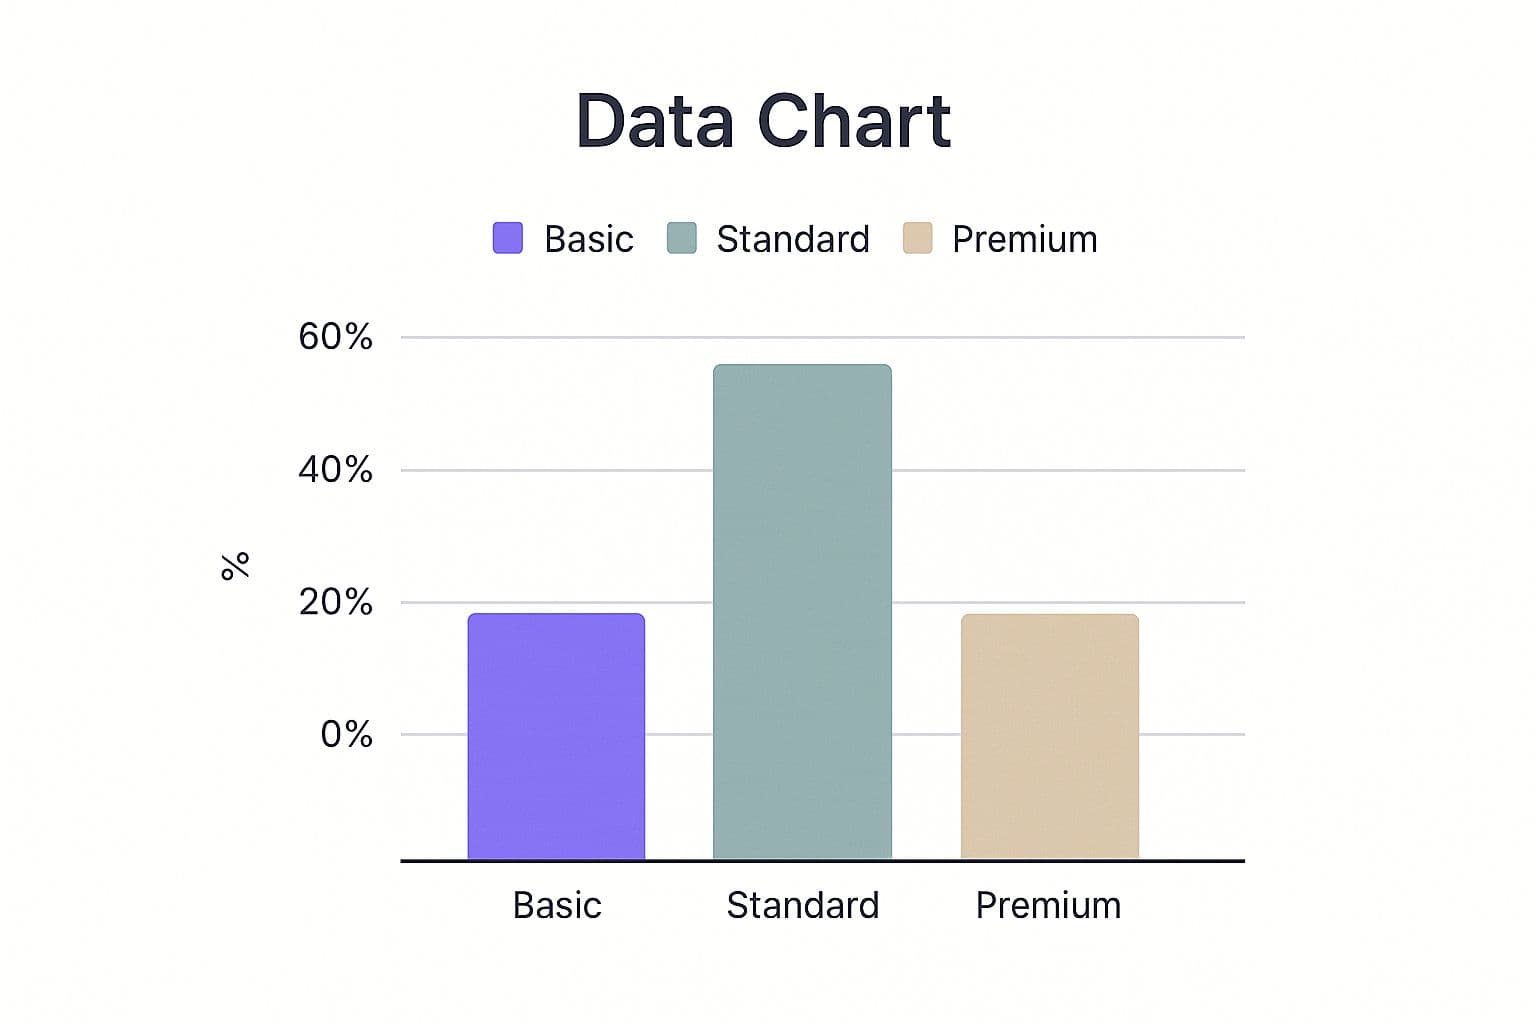1536x1024 pixels.
Task: Click the 40% y-axis tick label
Action: pyautogui.click(x=335, y=469)
